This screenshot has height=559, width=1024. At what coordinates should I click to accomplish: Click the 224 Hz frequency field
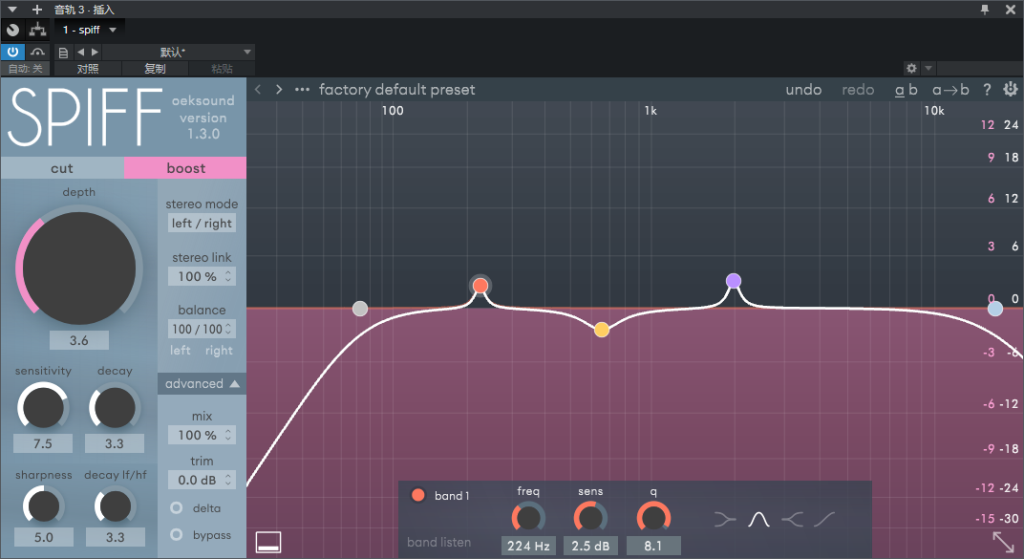pyautogui.click(x=528, y=546)
